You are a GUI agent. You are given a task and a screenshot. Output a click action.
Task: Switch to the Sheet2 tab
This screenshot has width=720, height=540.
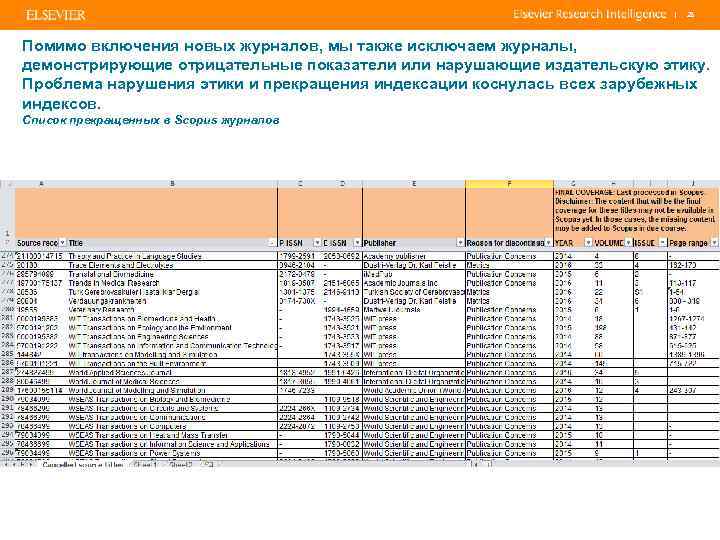click(x=181, y=465)
